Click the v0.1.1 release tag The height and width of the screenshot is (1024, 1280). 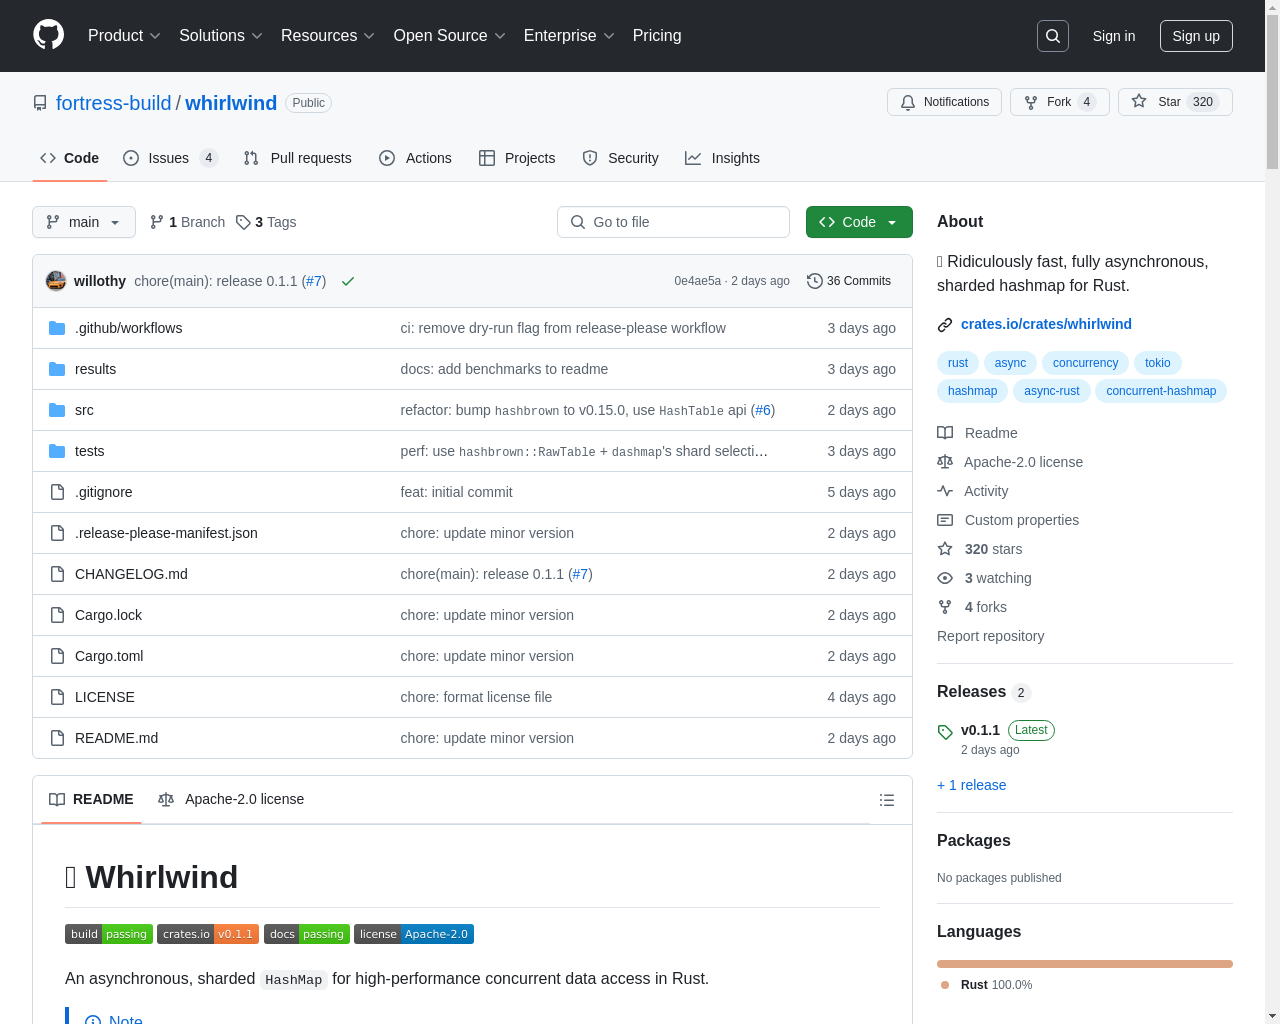click(x=980, y=730)
